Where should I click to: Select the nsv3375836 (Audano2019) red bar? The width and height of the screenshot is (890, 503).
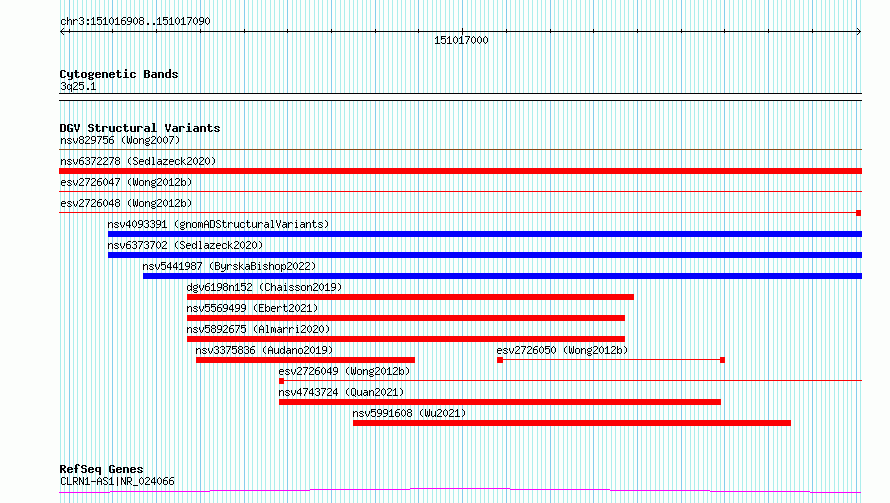tap(305, 360)
